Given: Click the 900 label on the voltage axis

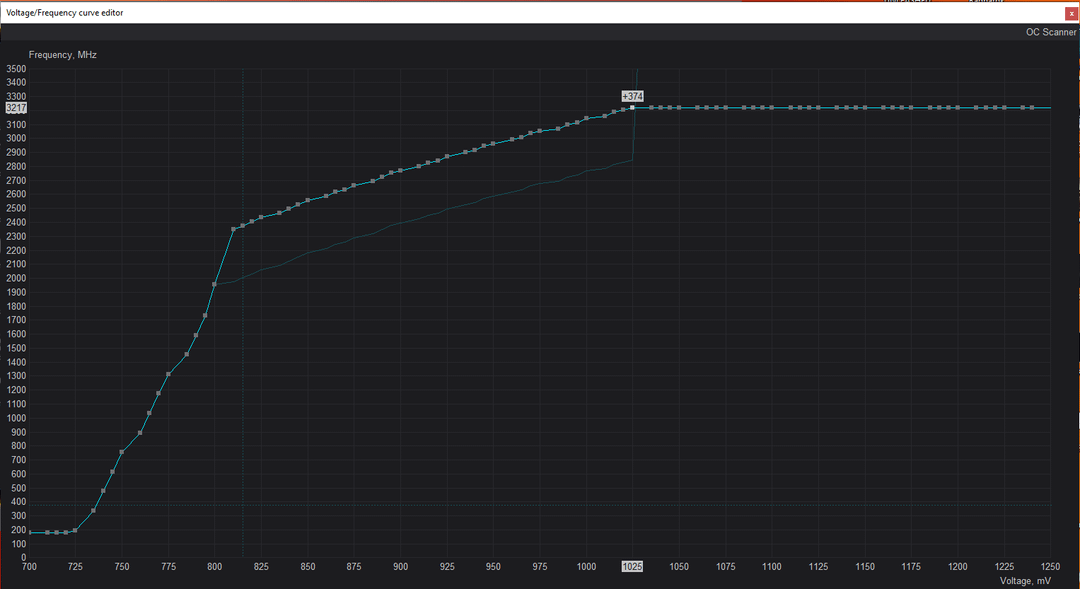Looking at the screenshot, I should 400,567.
